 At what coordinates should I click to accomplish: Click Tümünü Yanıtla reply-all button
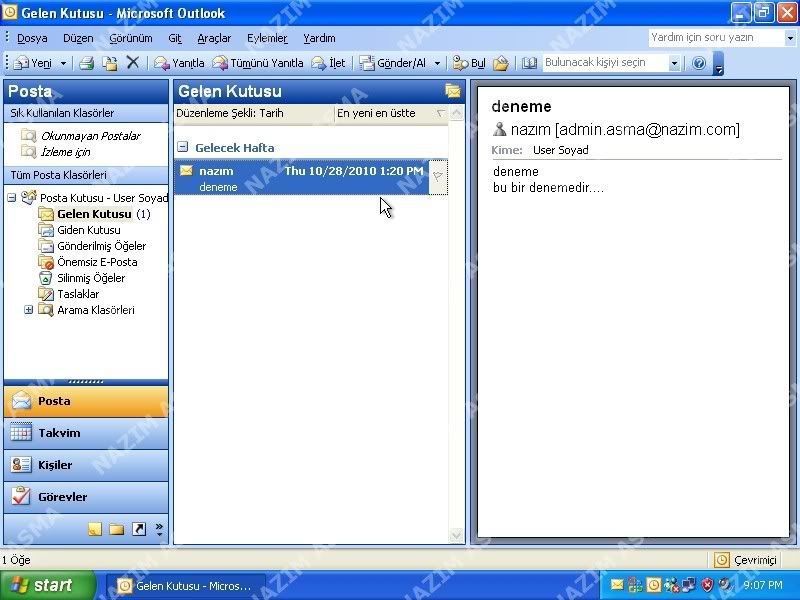tap(258, 63)
